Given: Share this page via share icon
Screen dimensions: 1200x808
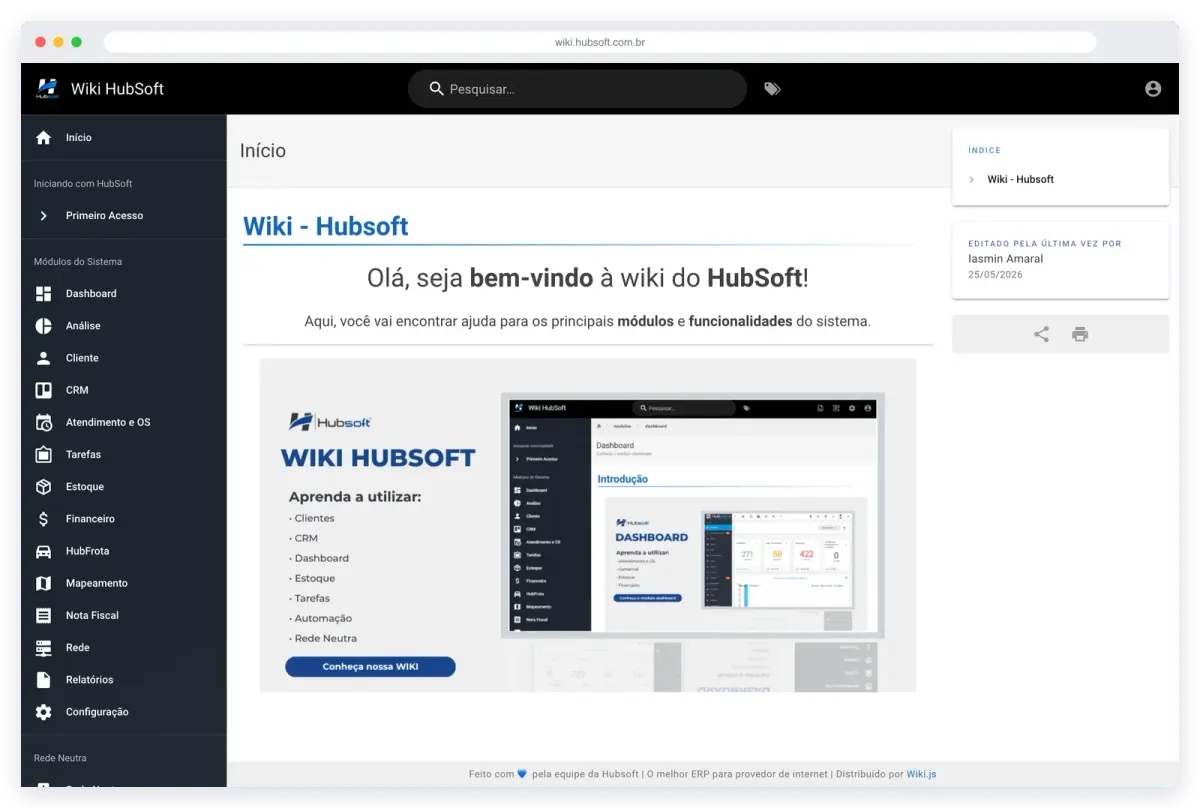Looking at the screenshot, I should [x=1041, y=334].
